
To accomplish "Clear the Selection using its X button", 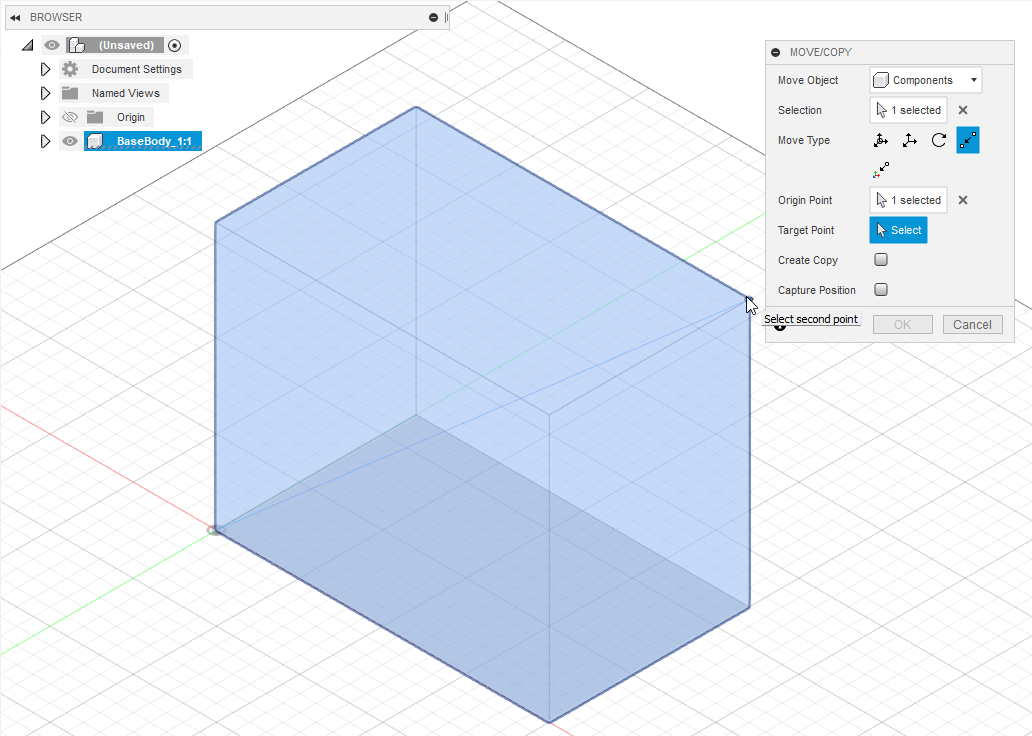I will click(x=962, y=110).
